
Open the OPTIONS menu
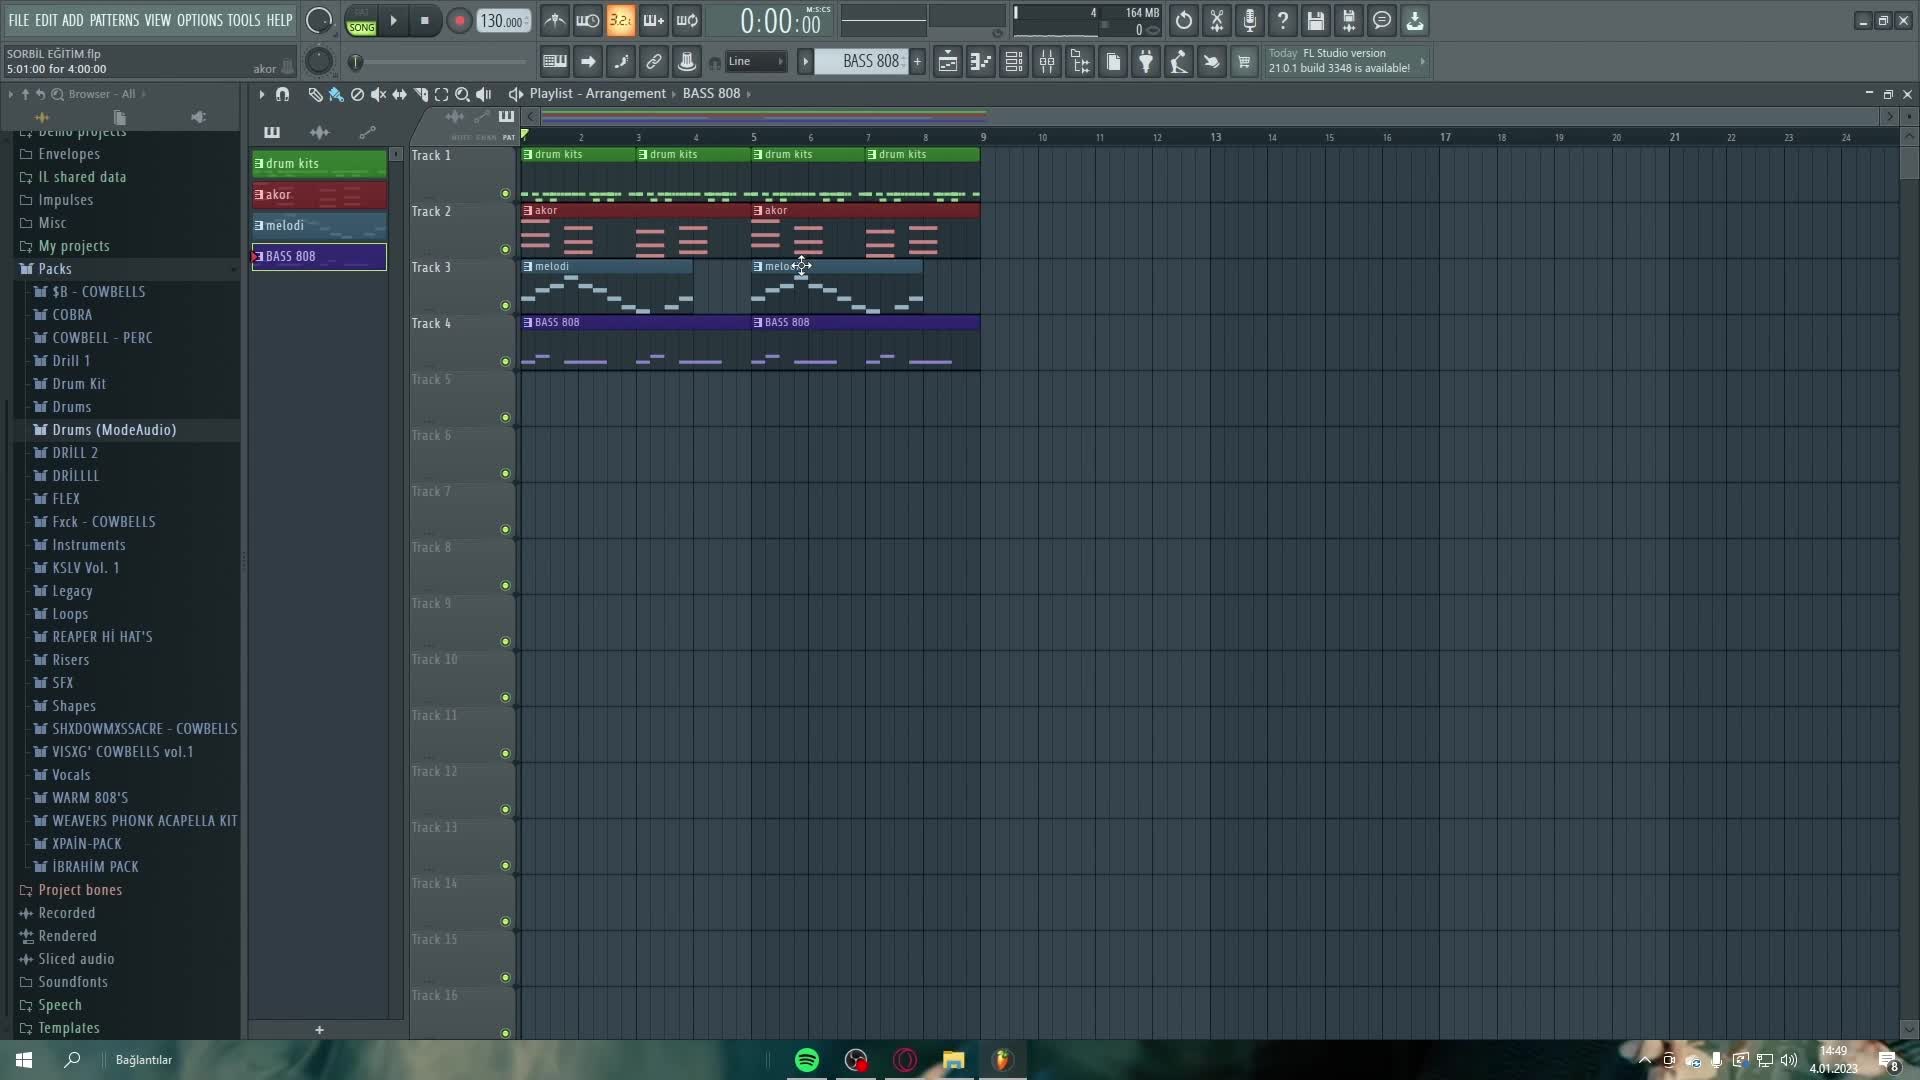200,20
